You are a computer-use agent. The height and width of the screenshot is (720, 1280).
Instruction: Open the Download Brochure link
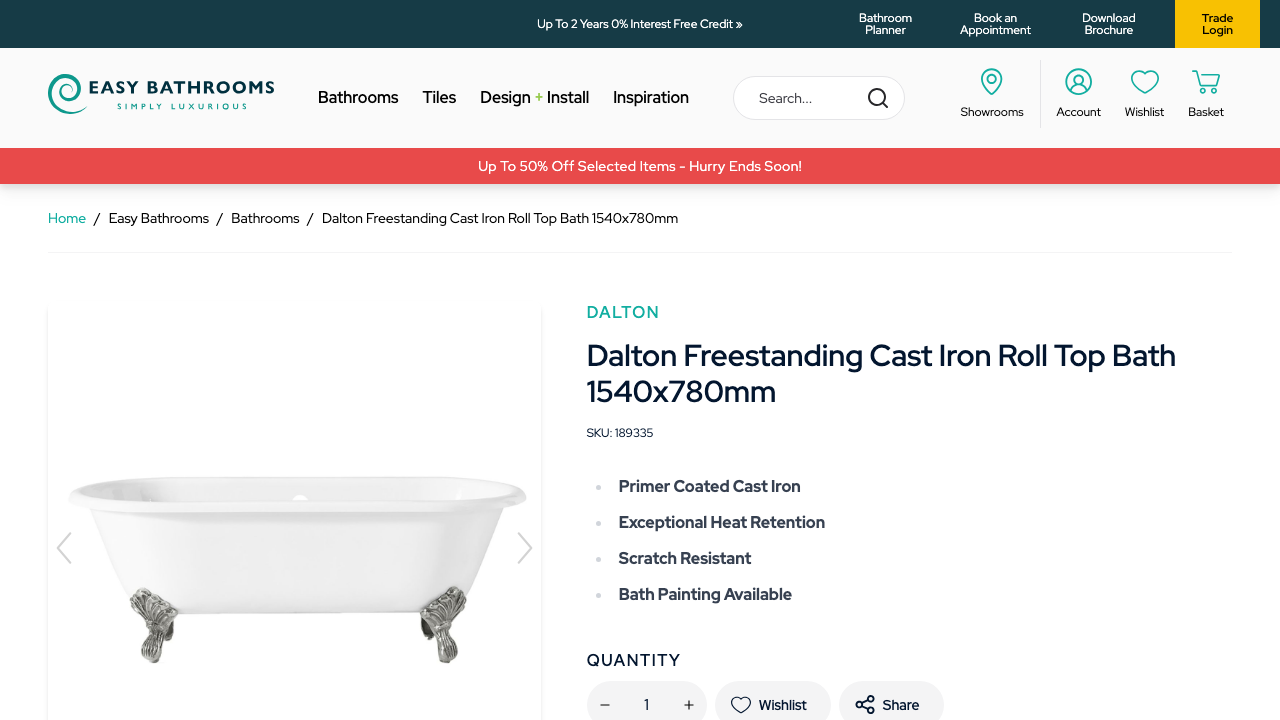[1108, 24]
